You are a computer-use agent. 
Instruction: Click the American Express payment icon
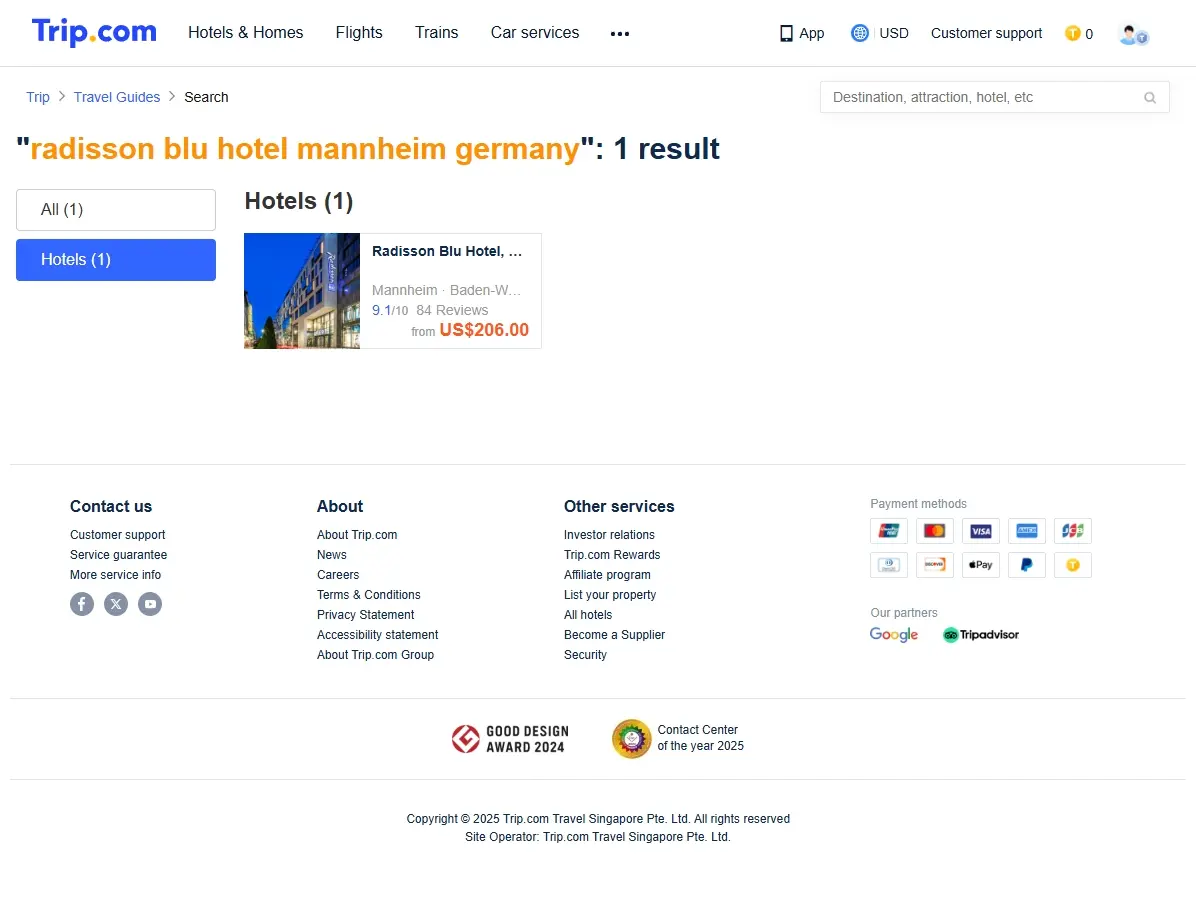[1027, 530]
